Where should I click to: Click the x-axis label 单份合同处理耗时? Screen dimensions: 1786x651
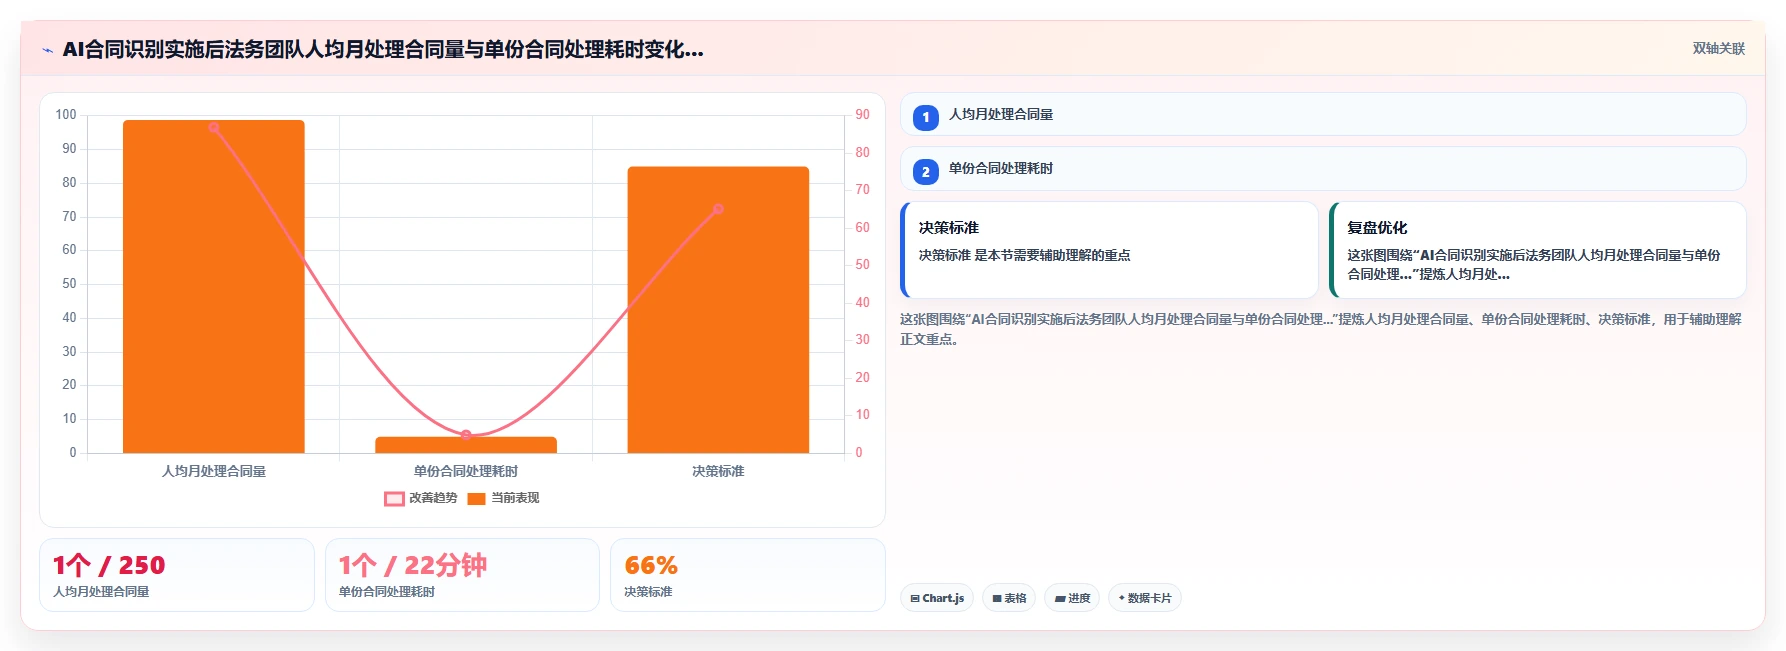pyautogui.click(x=466, y=471)
